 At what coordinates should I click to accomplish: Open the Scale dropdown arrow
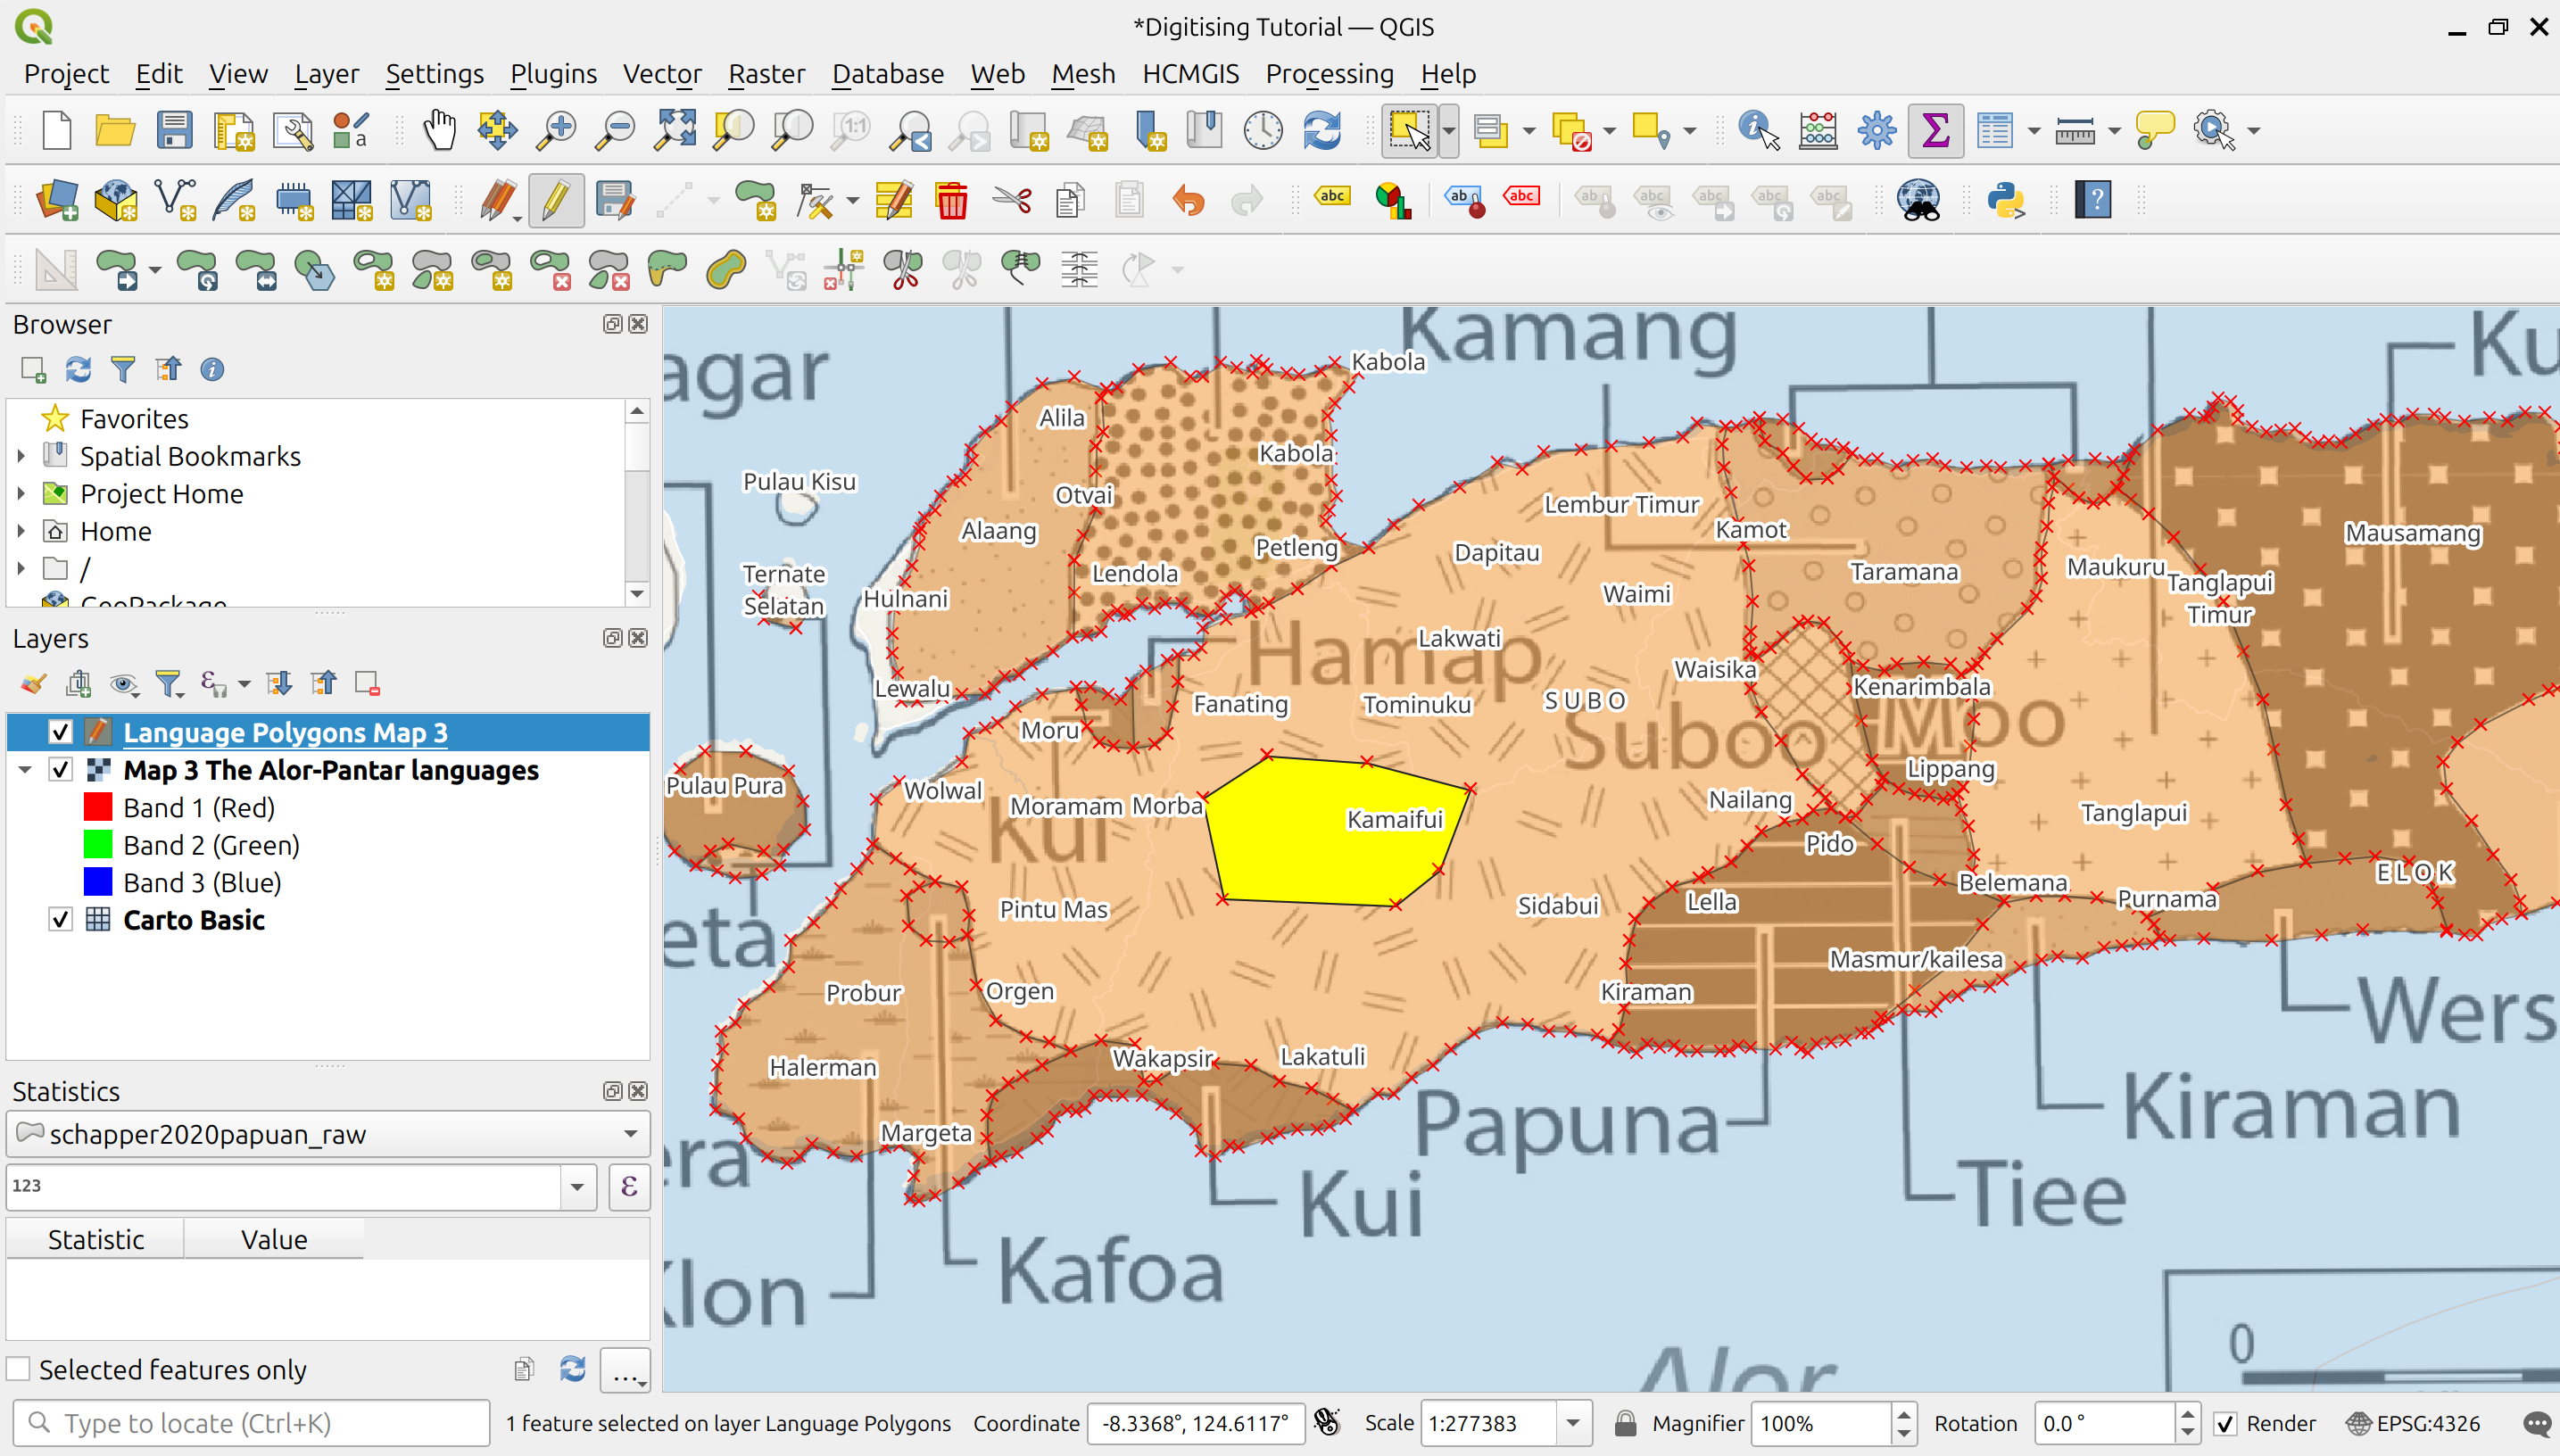[1573, 1423]
